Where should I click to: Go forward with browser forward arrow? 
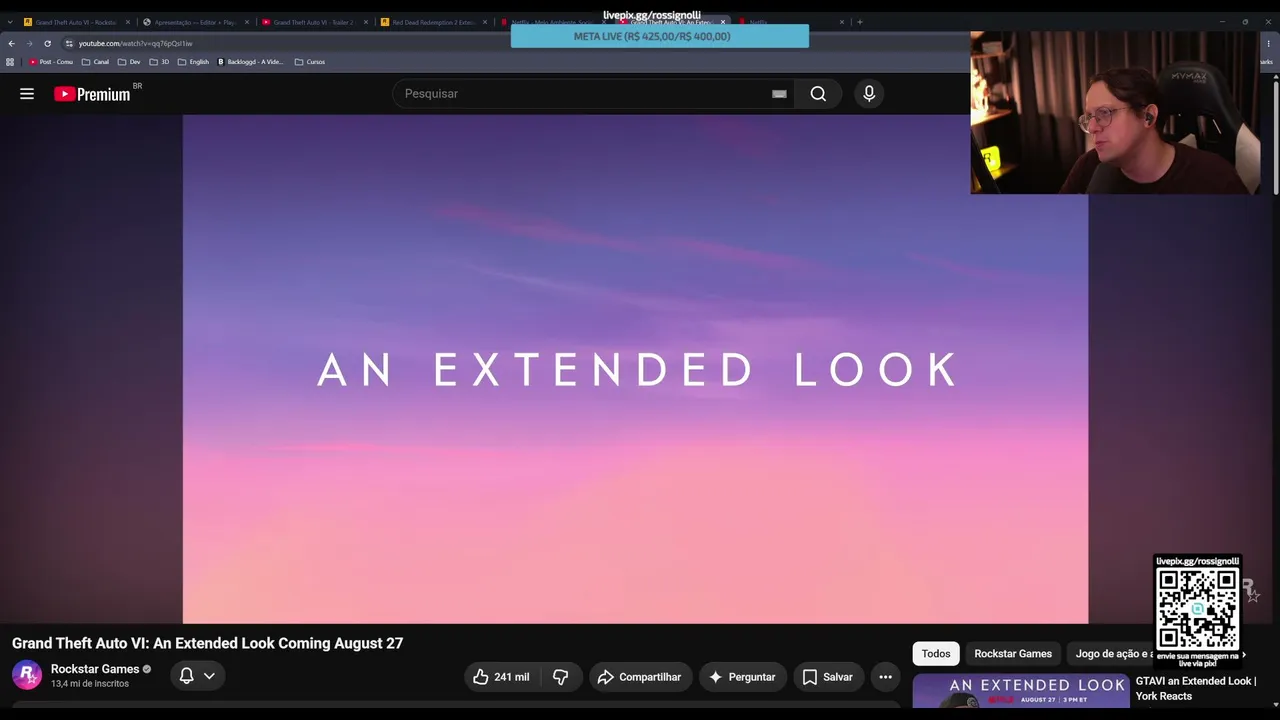pos(29,43)
